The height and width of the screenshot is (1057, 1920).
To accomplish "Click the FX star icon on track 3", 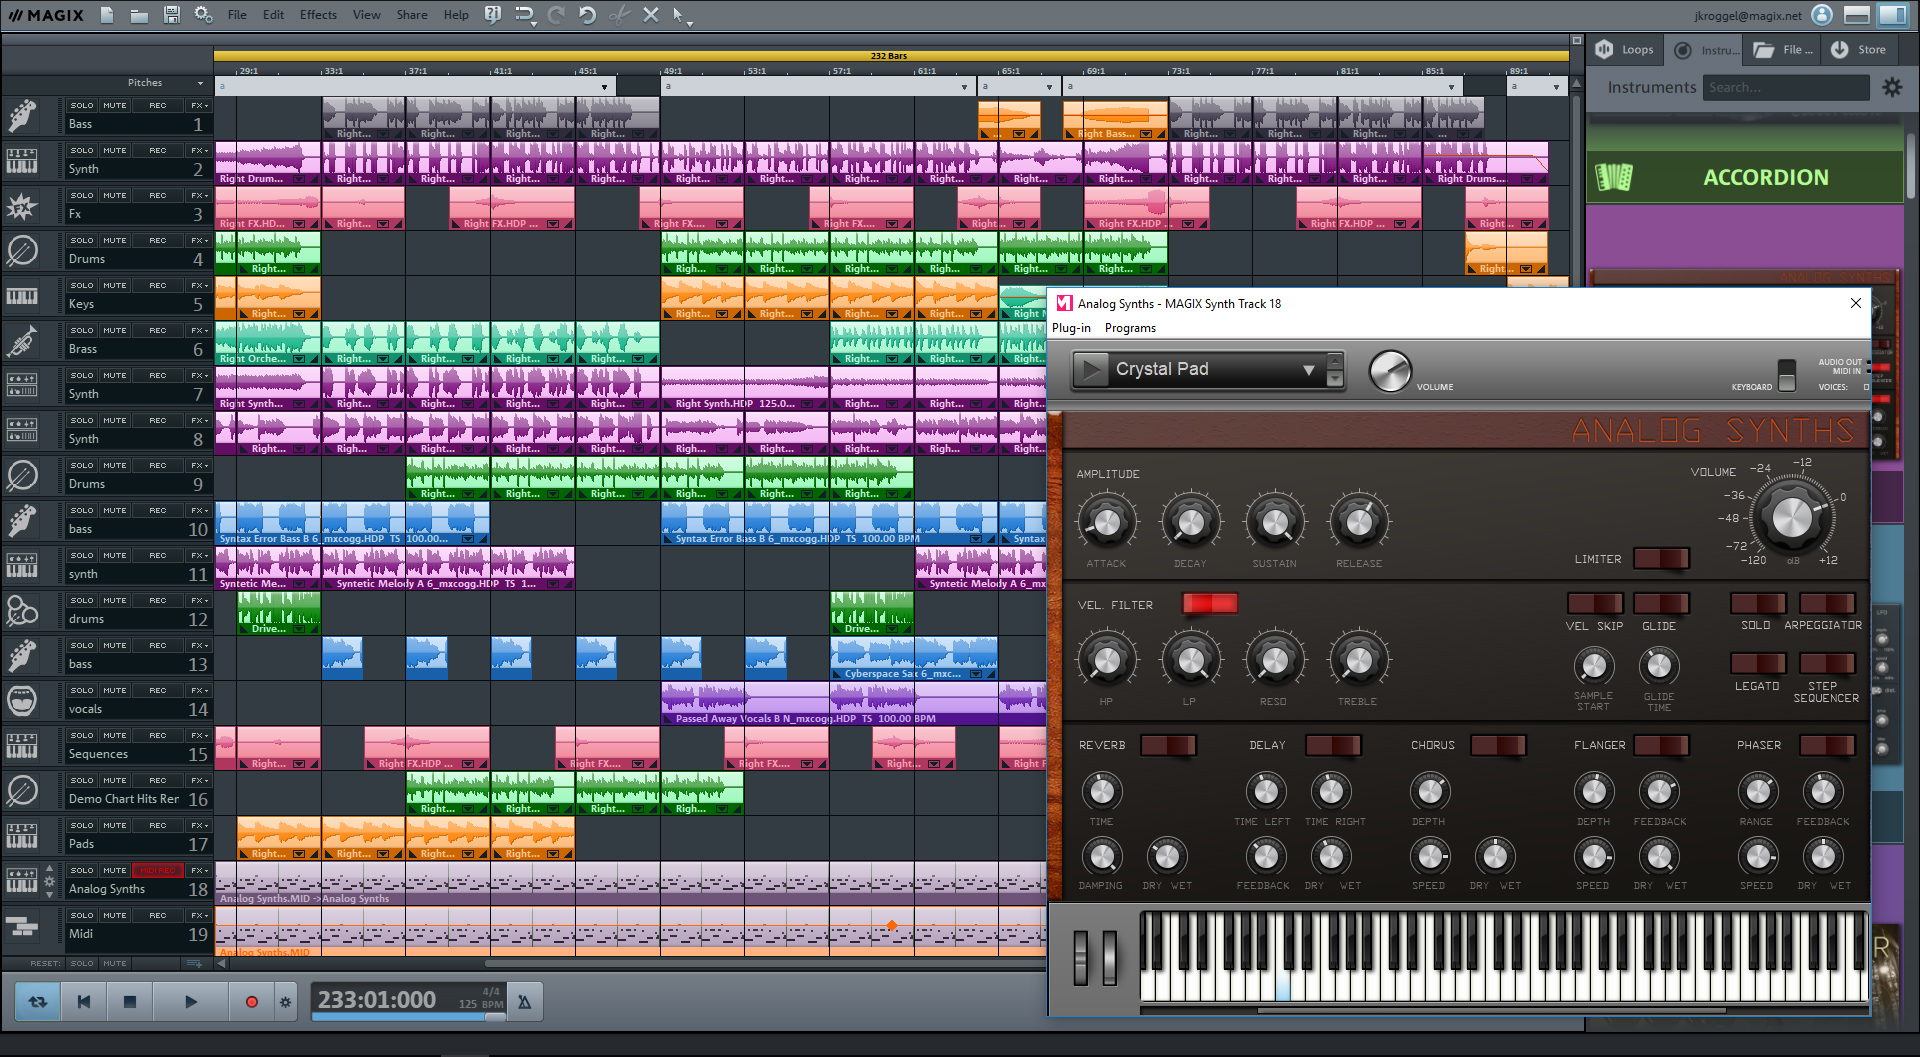I will (x=22, y=206).
